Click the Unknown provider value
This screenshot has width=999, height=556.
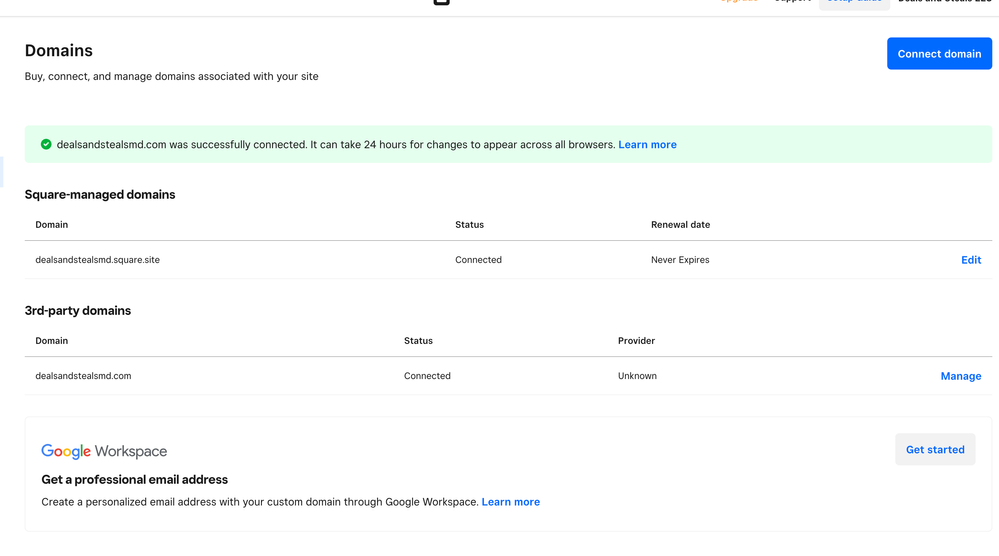click(x=637, y=376)
